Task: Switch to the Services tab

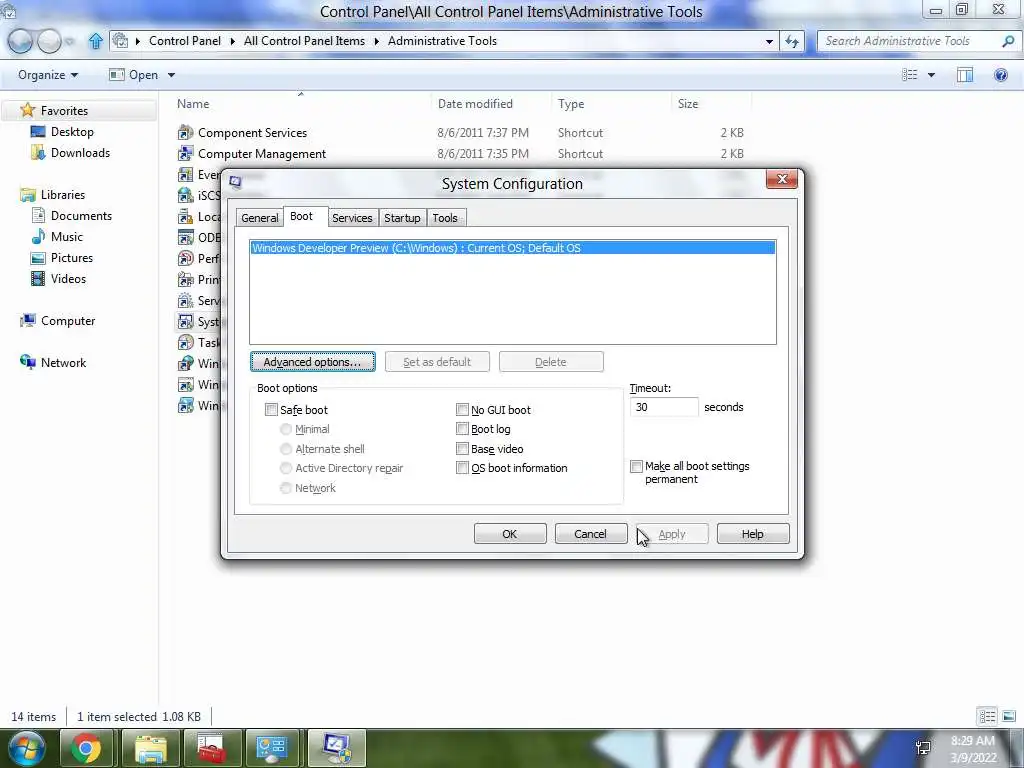Action: tap(352, 218)
